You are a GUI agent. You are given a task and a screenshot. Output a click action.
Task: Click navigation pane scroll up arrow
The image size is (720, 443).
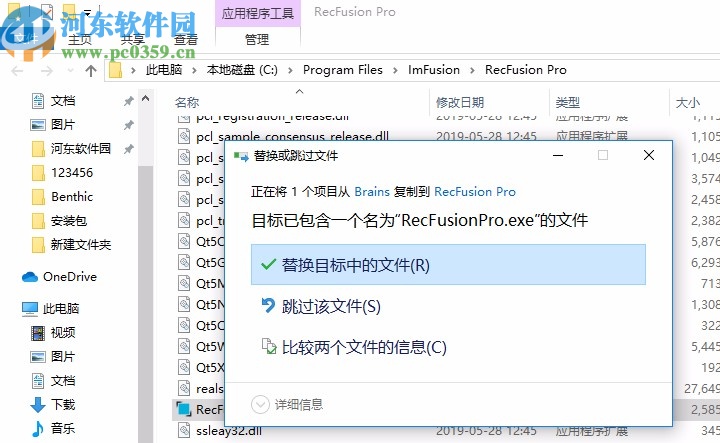click(x=146, y=98)
